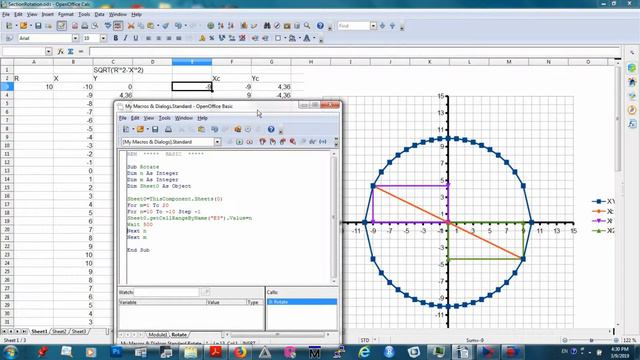Open Sidebar Properties panel icon
Screen dimensions: 640x360
(x=632, y=68)
